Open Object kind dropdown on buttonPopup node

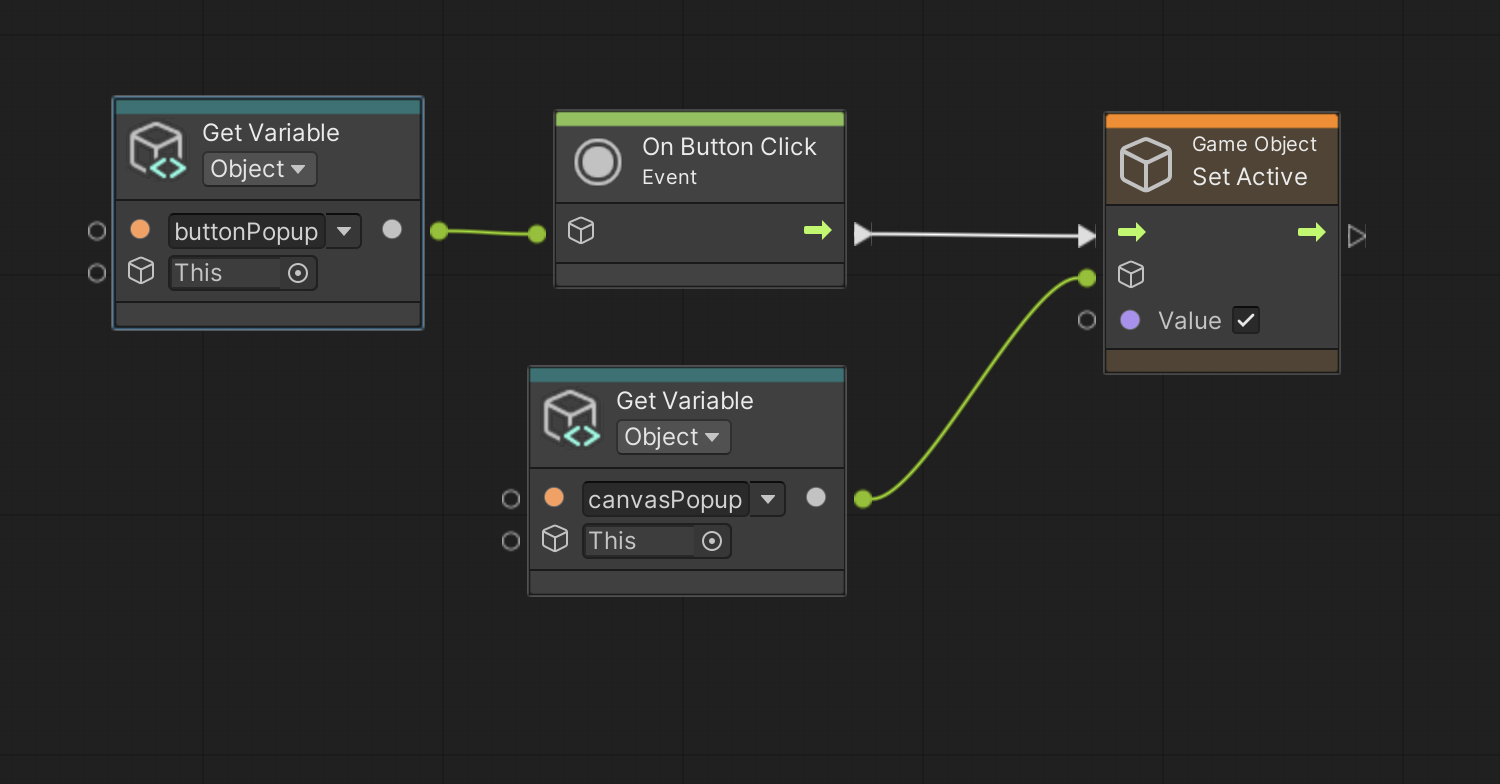(x=259, y=169)
